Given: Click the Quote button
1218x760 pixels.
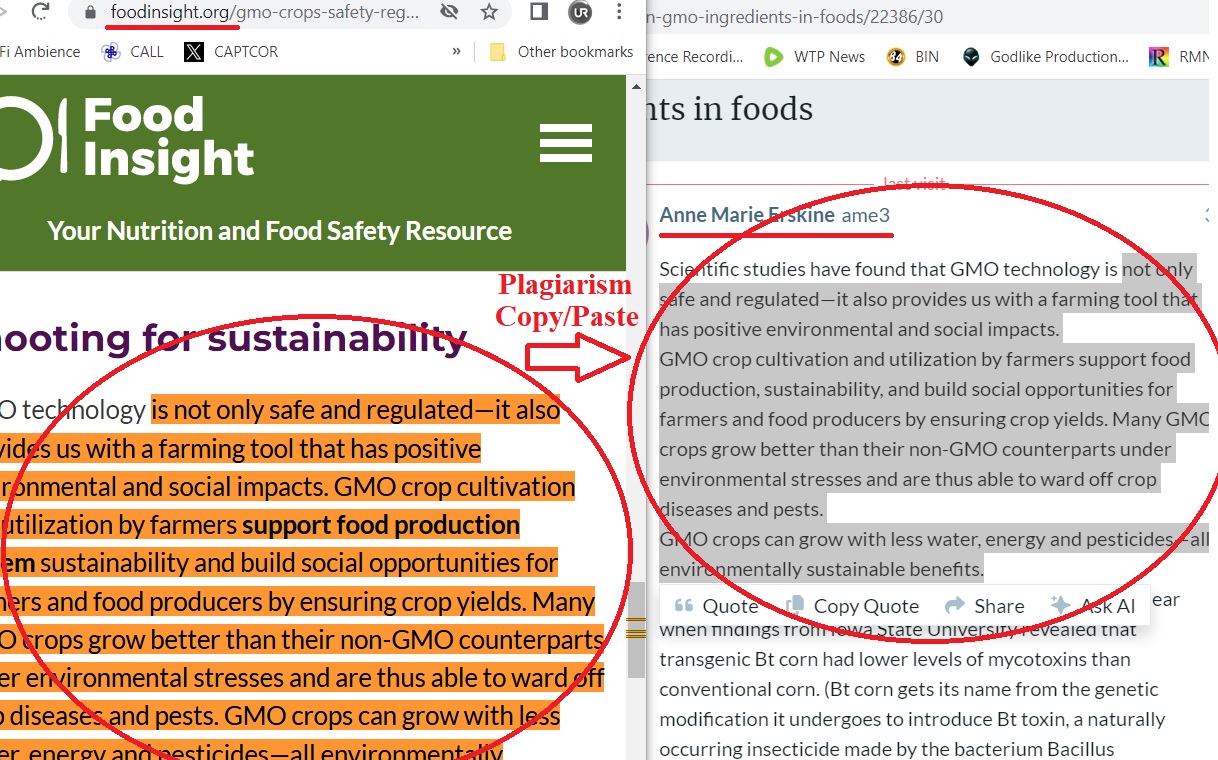Looking at the screenshot, I should click(716, 606).
